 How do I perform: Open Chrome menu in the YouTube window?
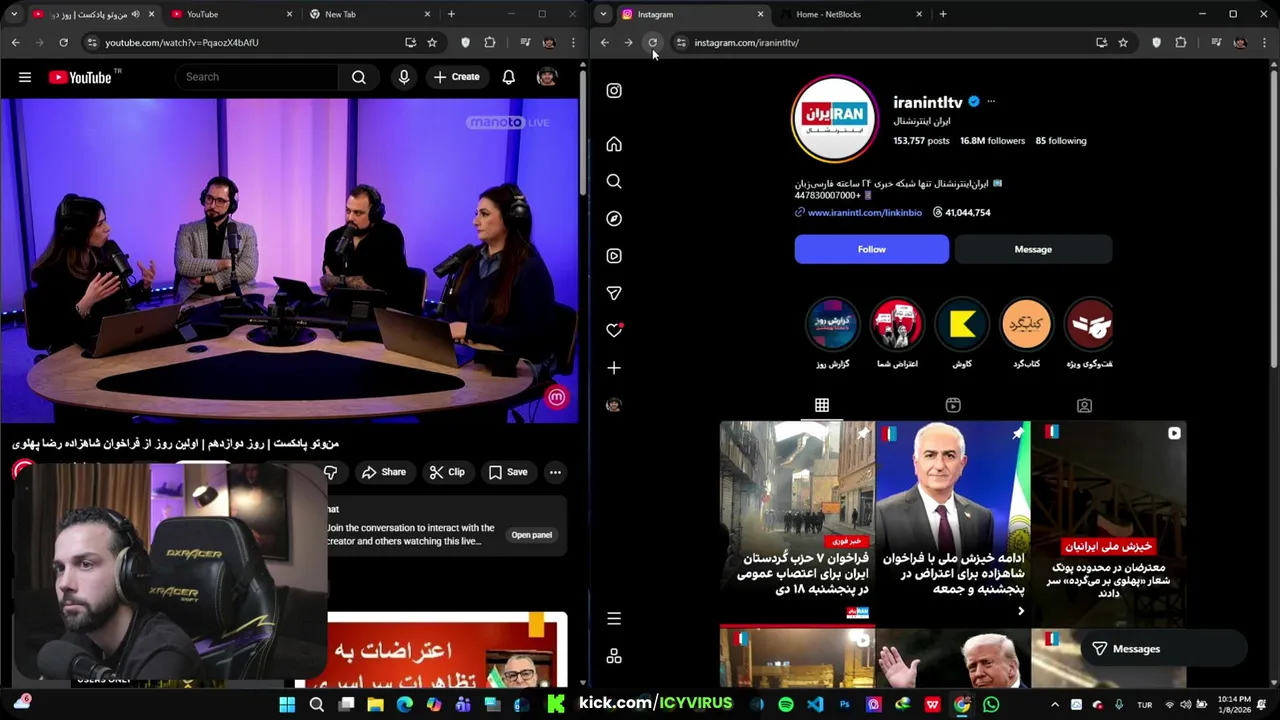point(573,42)
